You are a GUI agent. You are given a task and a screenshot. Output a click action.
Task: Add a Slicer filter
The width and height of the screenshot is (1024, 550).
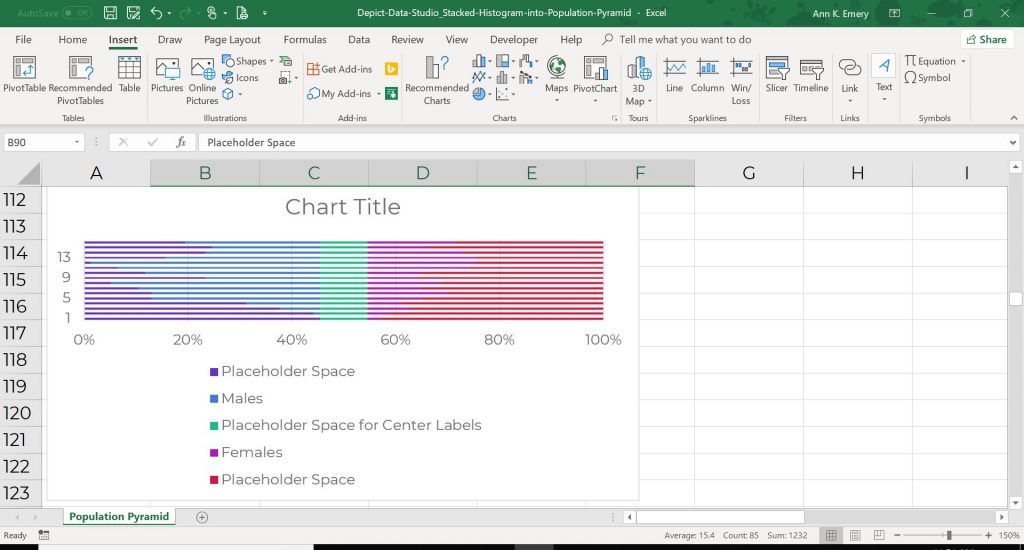point(776,74)
